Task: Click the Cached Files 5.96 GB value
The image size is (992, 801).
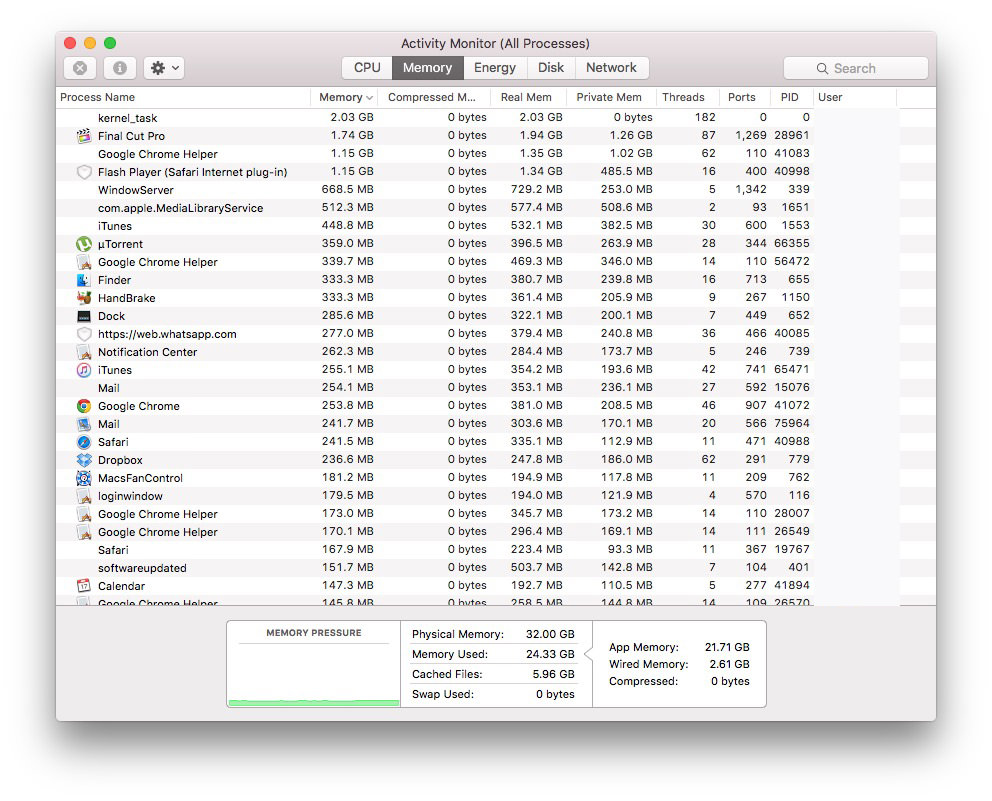Action: point(553,674)
